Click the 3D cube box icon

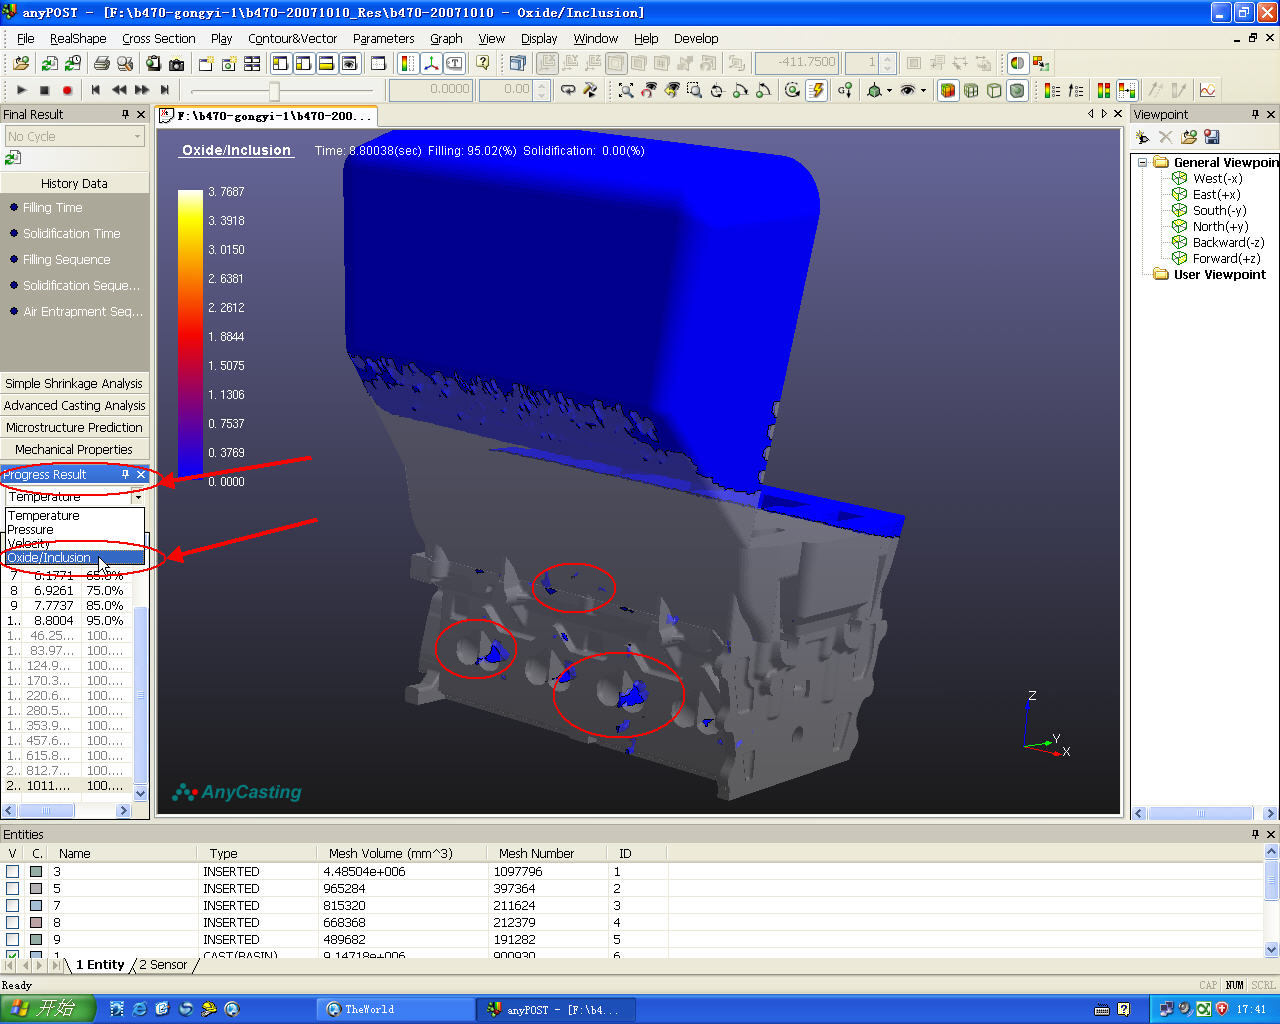pyautogui.click(x=517, y=63)
